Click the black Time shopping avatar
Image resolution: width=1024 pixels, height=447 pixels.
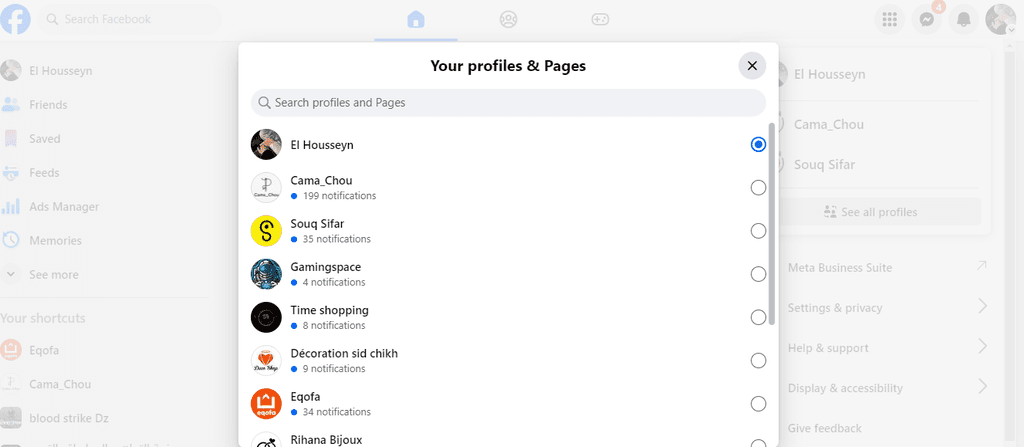pyautogui.click(x=266, y=317)
